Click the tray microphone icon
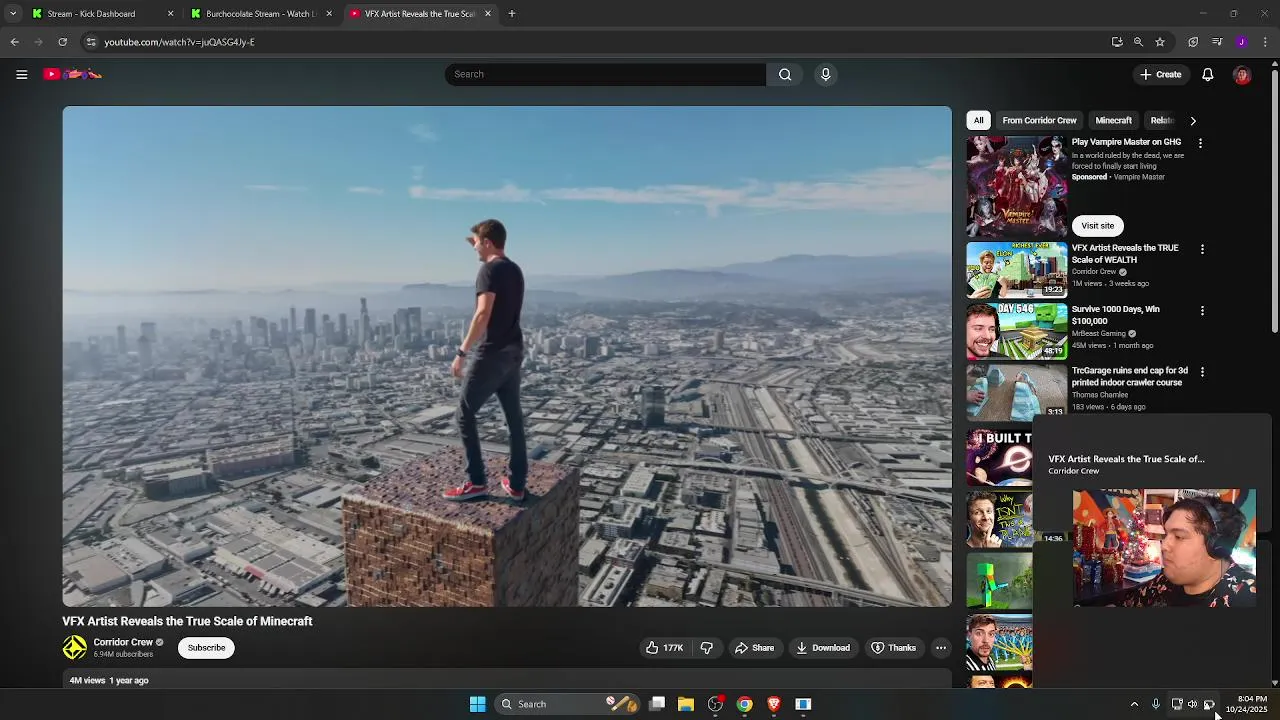 (1155, 704)
